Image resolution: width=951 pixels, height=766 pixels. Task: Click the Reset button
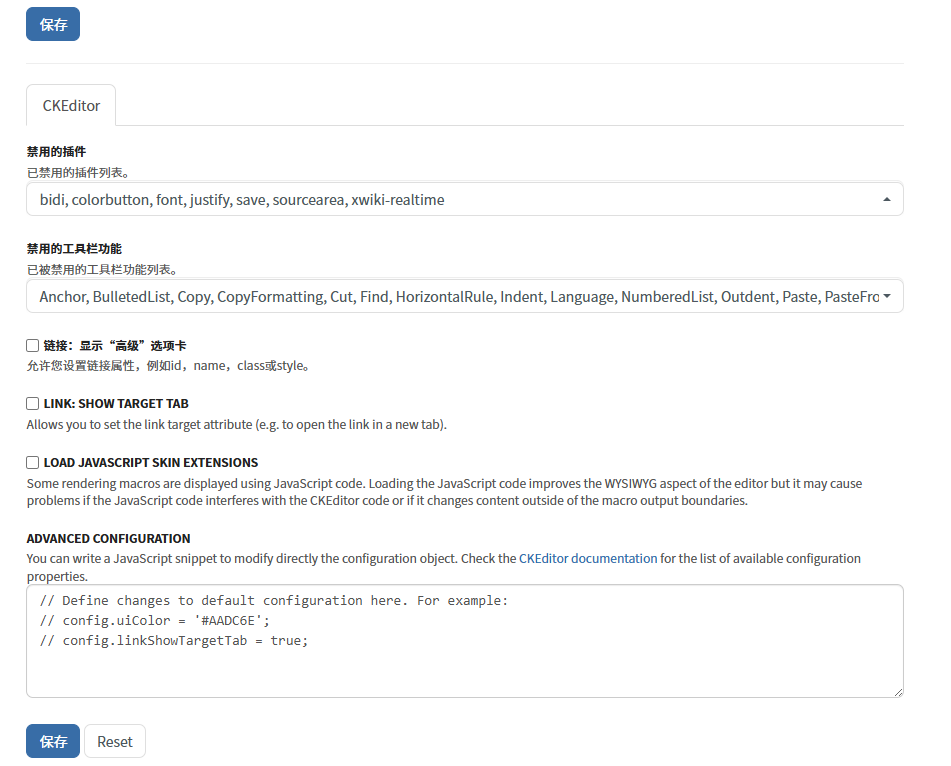[115, 741]
